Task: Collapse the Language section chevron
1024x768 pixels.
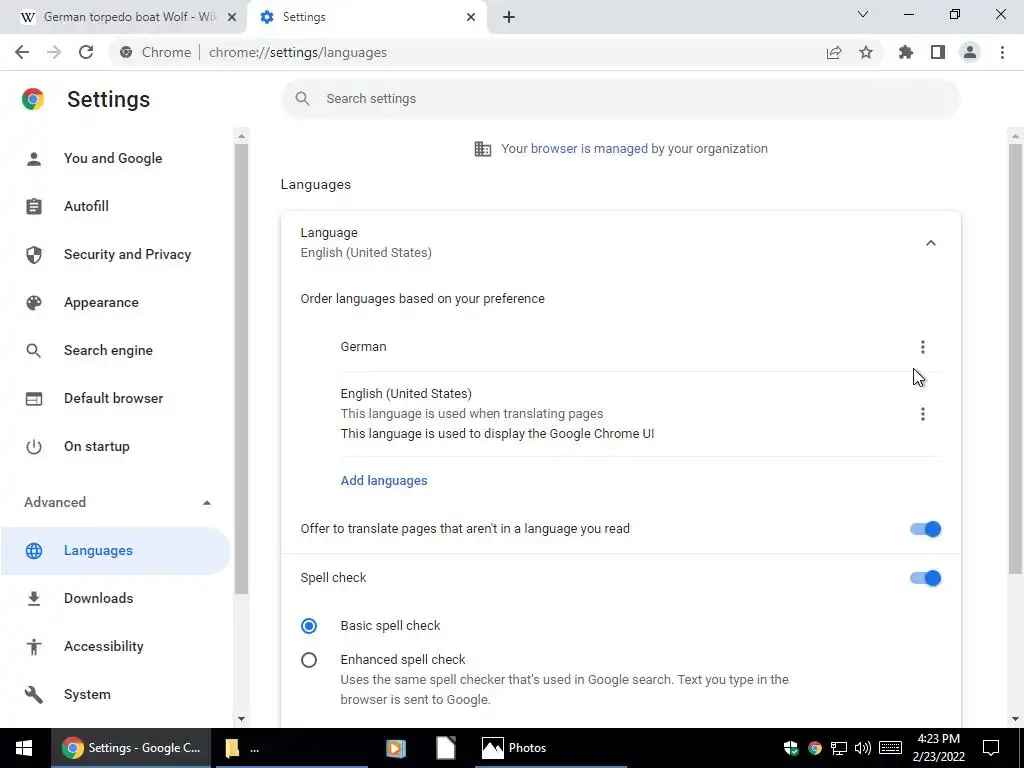Action: tap(931, 243)
